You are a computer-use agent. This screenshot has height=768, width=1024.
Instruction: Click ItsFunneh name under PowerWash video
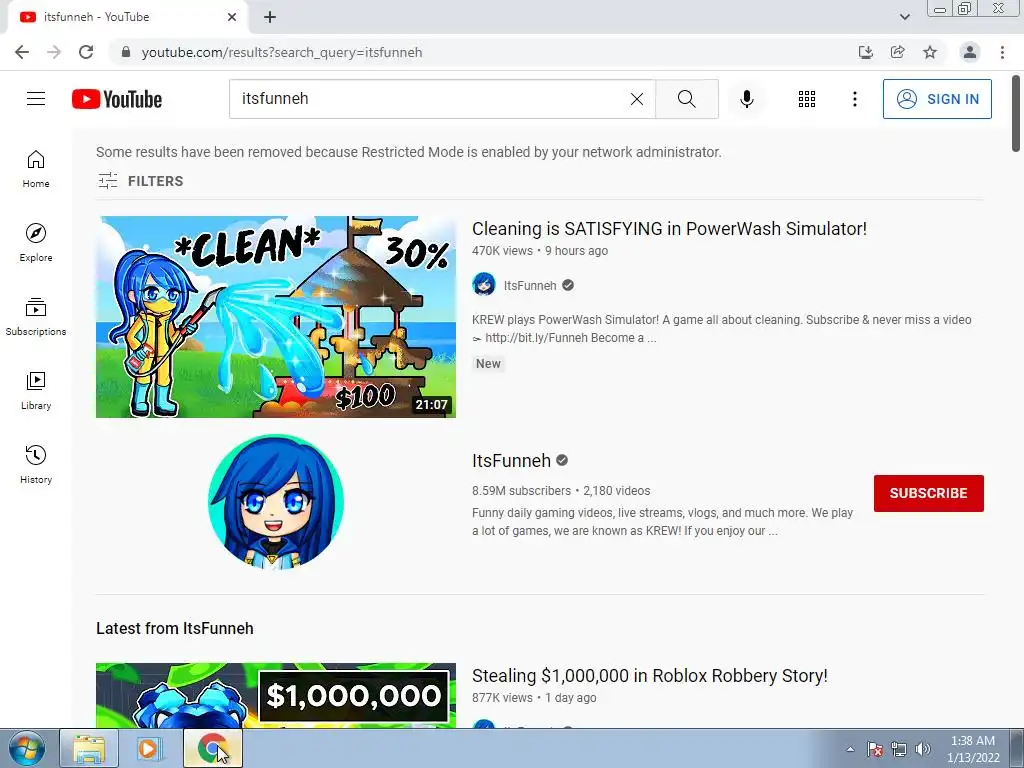point(530,285)
